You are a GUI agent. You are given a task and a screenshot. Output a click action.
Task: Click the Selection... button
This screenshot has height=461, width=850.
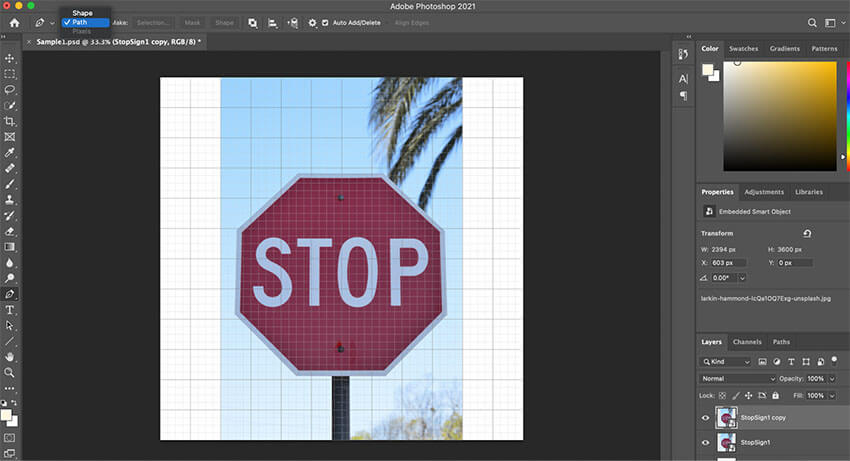[x=152, y=23]
